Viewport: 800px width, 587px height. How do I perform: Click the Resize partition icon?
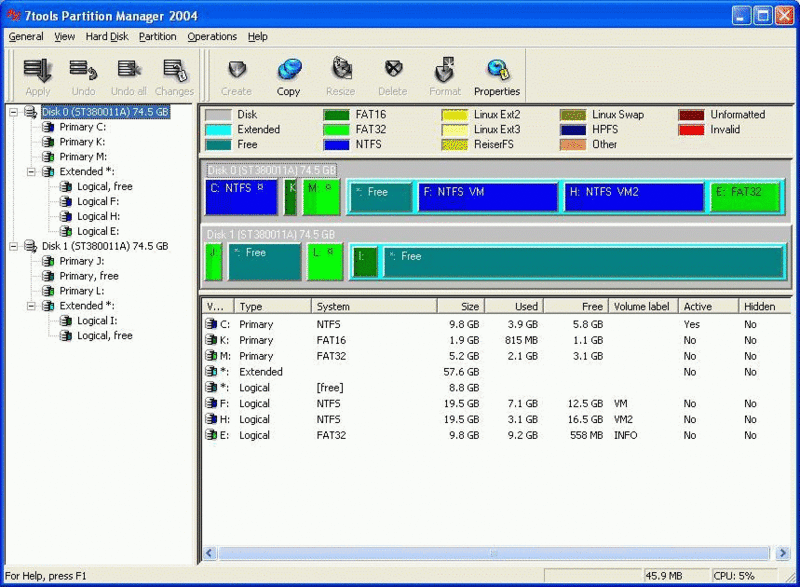[x=341, y=76]
